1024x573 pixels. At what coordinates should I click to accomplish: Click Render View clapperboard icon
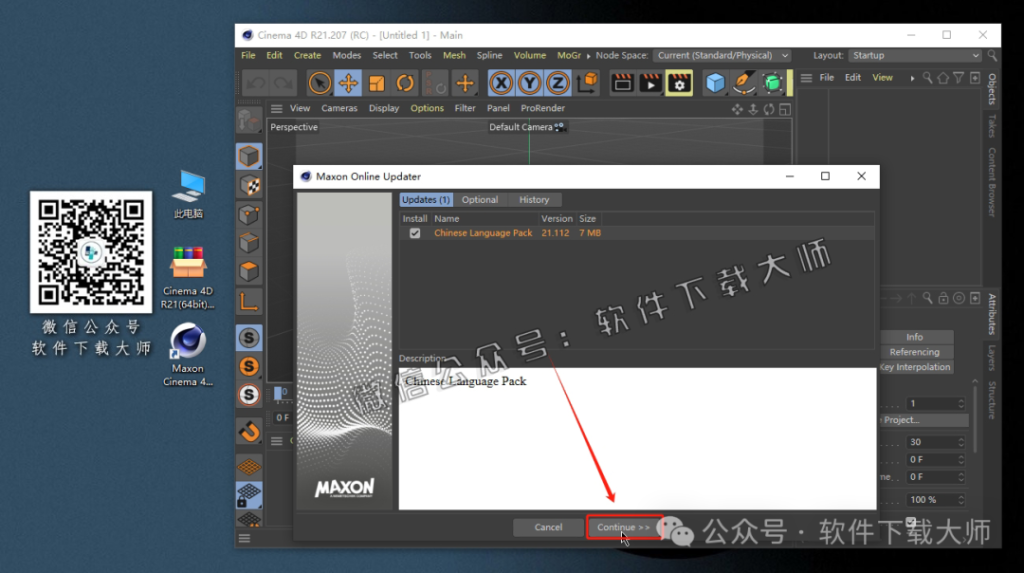click(622, 84)
